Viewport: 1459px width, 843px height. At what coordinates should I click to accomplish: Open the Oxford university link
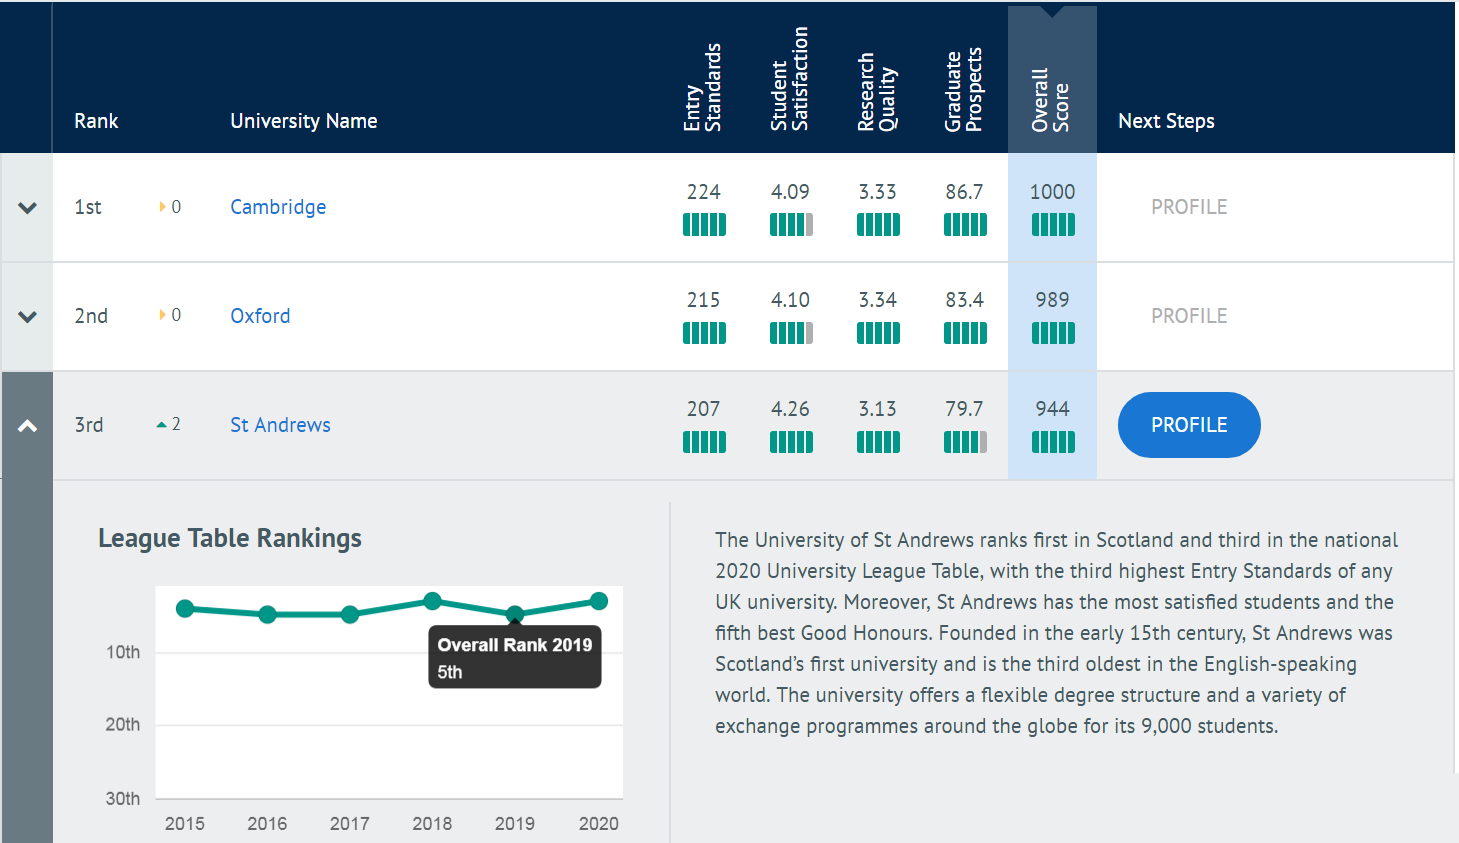coord(260,316)
